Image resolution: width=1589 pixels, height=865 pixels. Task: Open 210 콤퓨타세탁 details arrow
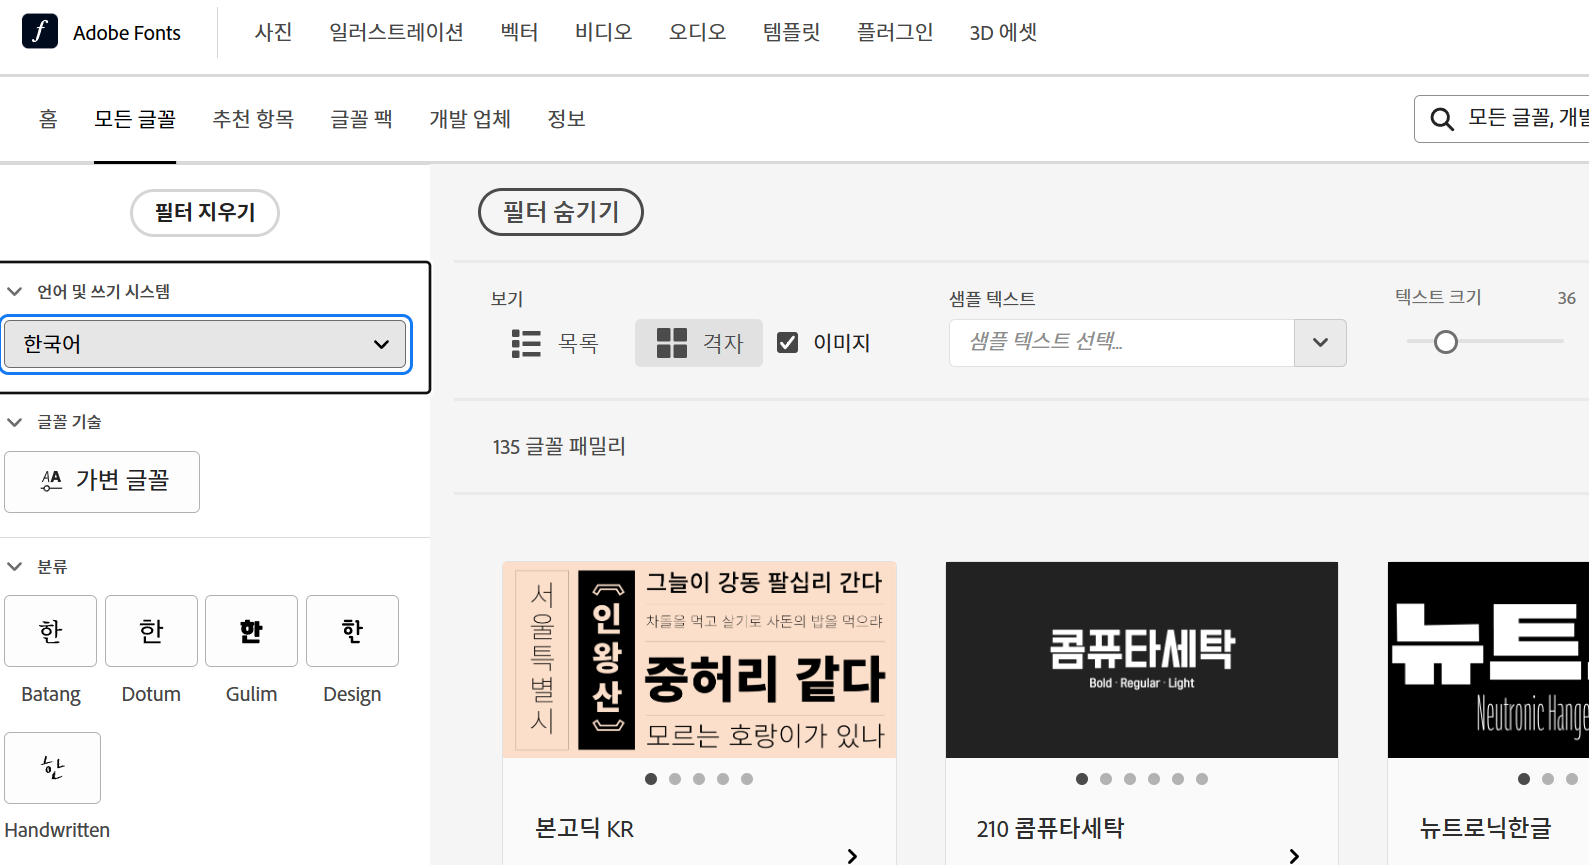click(x=1294, y=855)
